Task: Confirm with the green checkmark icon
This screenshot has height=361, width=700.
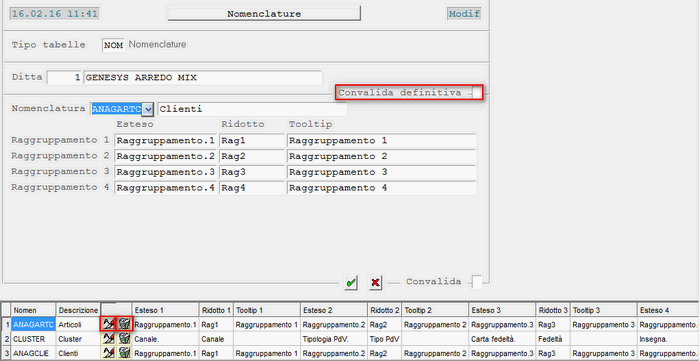Action: 351,282
